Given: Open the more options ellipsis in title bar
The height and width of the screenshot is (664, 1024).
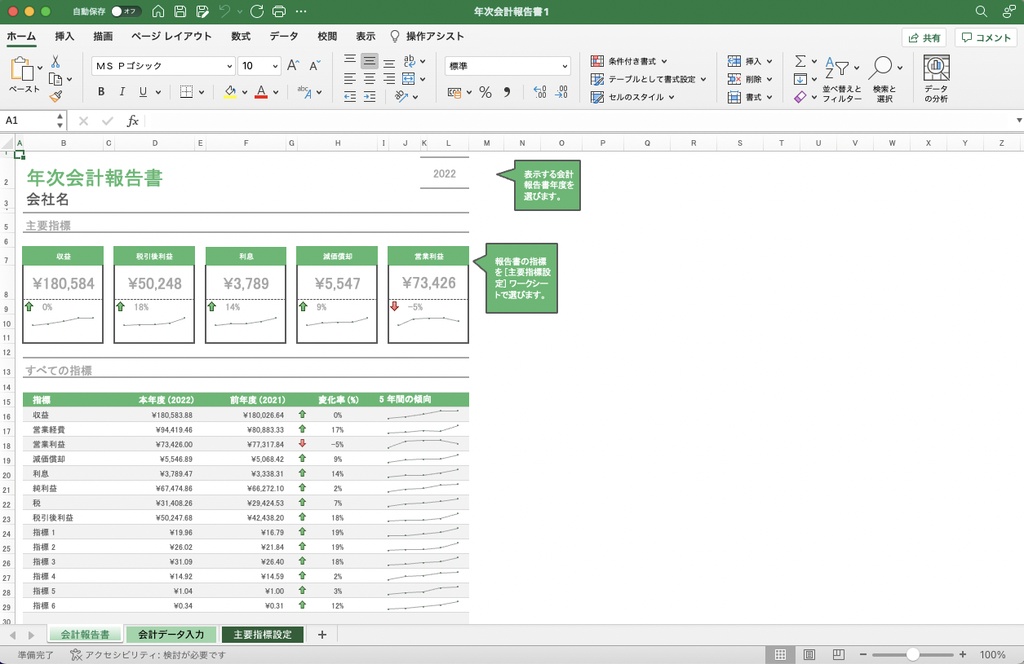Looking at the screenshot, I should click(x=301, y=11).
